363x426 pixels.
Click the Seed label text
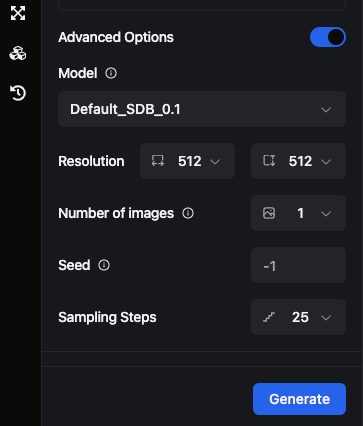[74, 265]
